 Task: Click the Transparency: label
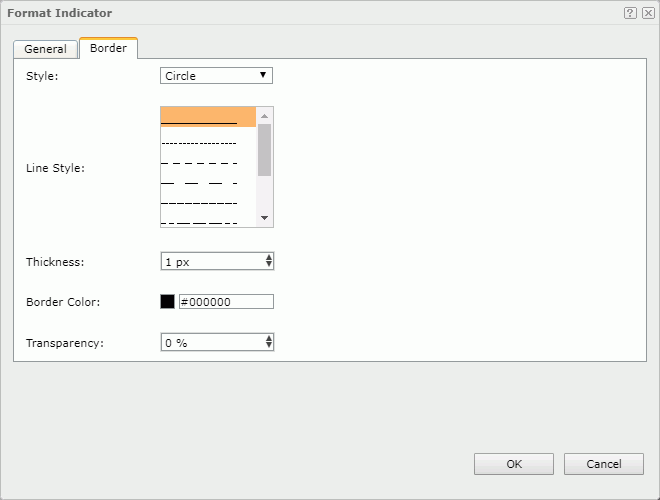pyautogui.click(x=65, y=343)
